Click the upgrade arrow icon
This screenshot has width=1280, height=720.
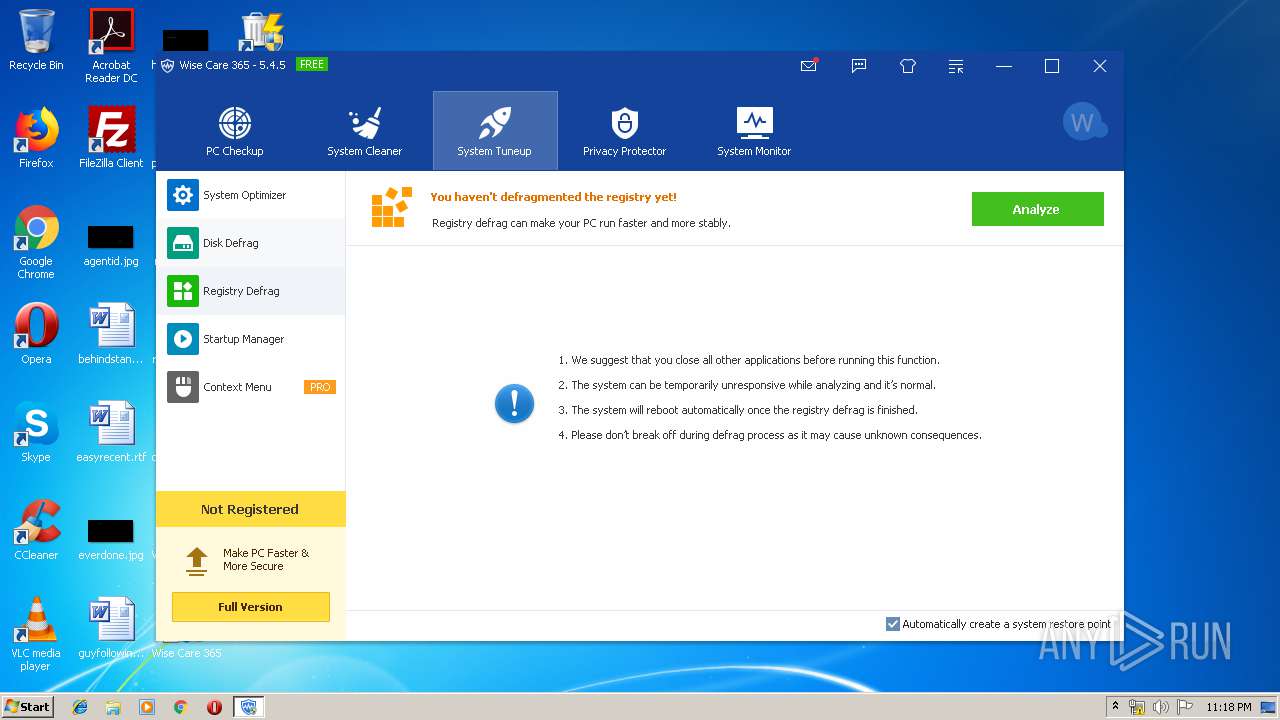[197, 560]
